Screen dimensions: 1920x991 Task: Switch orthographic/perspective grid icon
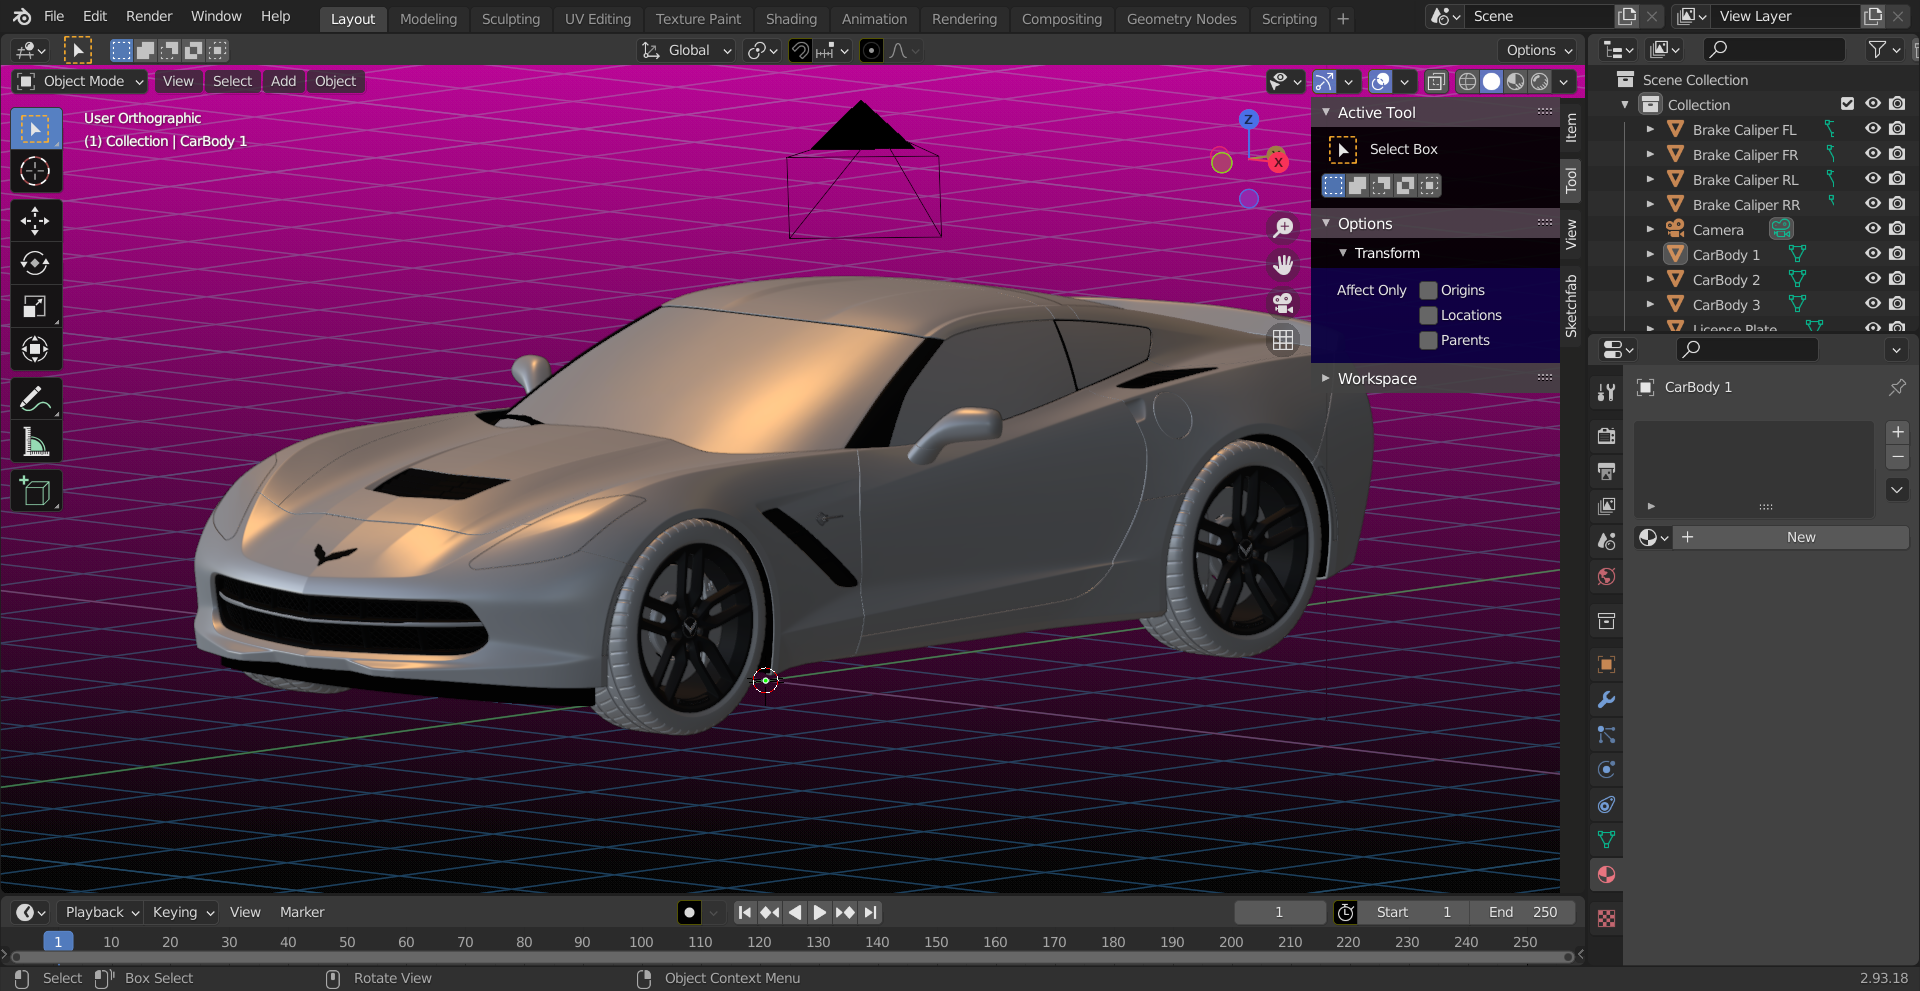tap(1283, 340)
